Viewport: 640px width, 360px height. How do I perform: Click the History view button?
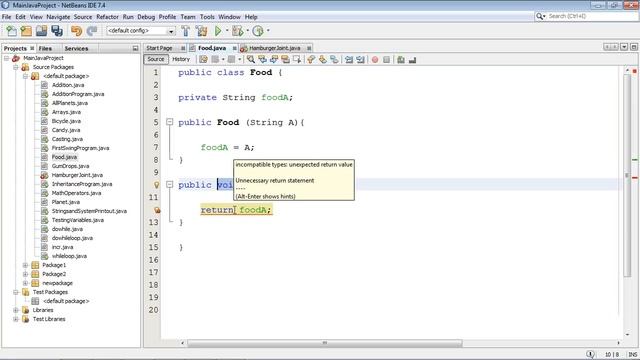pos(181,60)
